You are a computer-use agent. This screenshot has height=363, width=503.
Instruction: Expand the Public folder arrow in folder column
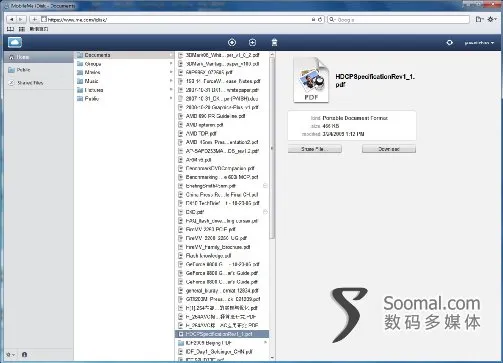pyautogui.click(x=171, y=98)
